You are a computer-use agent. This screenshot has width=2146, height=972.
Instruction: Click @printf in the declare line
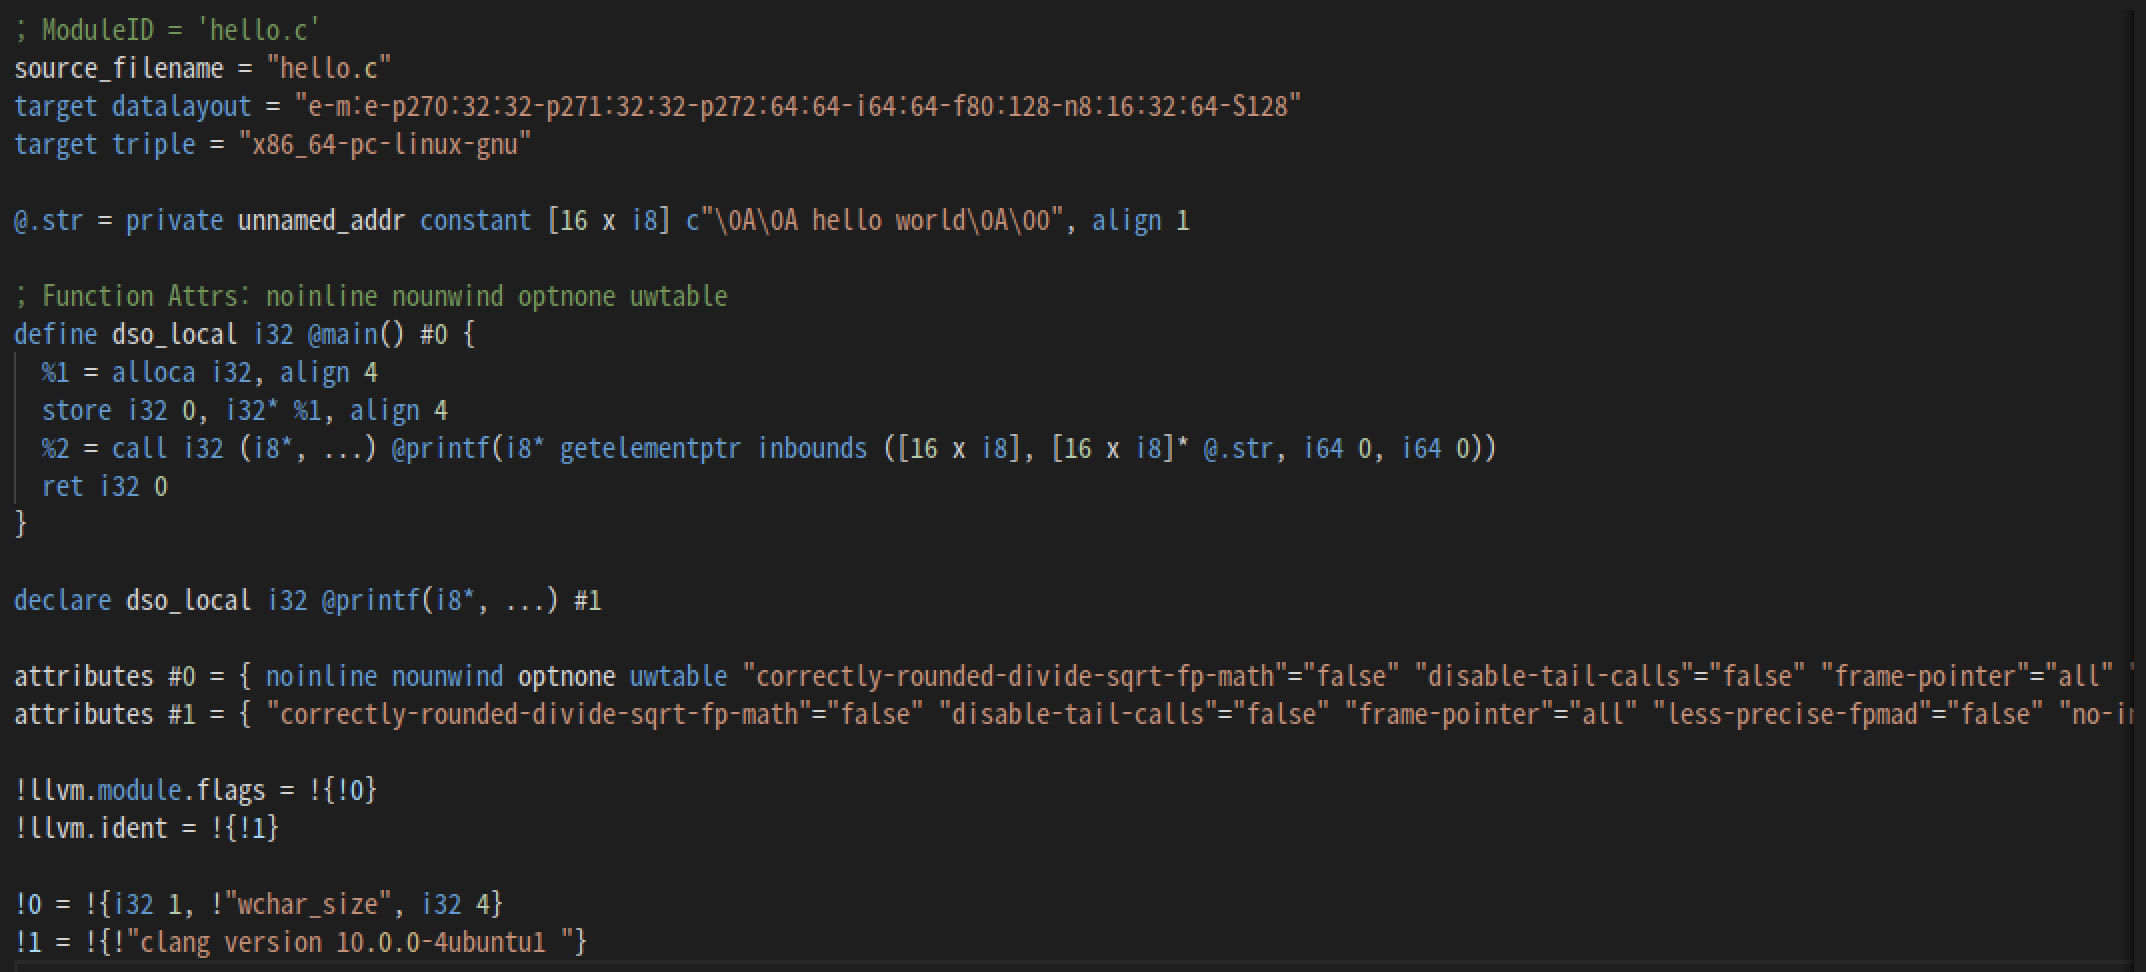pyautogui.click(x=371, y=600)
